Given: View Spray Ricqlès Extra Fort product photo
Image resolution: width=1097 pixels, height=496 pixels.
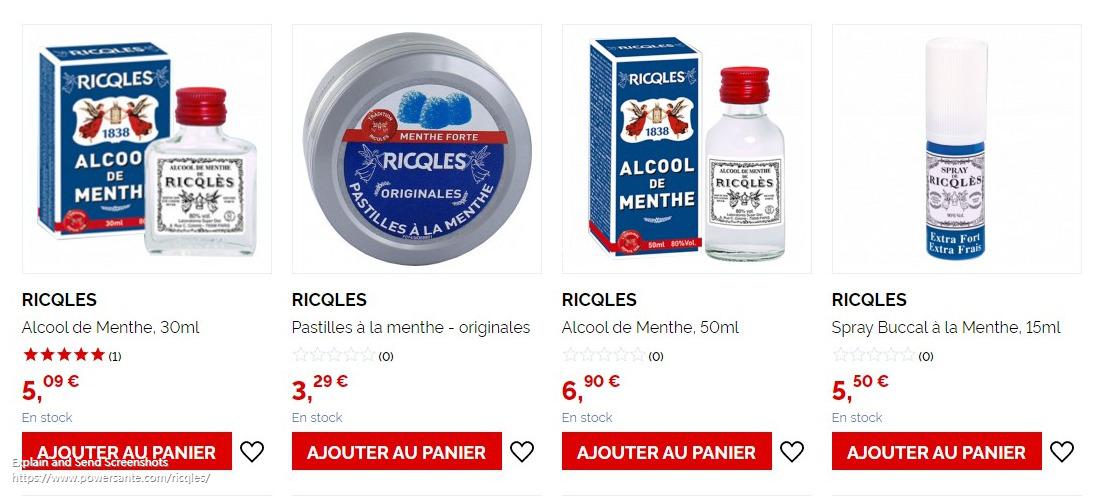Looking at the screenshot, I should (957, 149).
